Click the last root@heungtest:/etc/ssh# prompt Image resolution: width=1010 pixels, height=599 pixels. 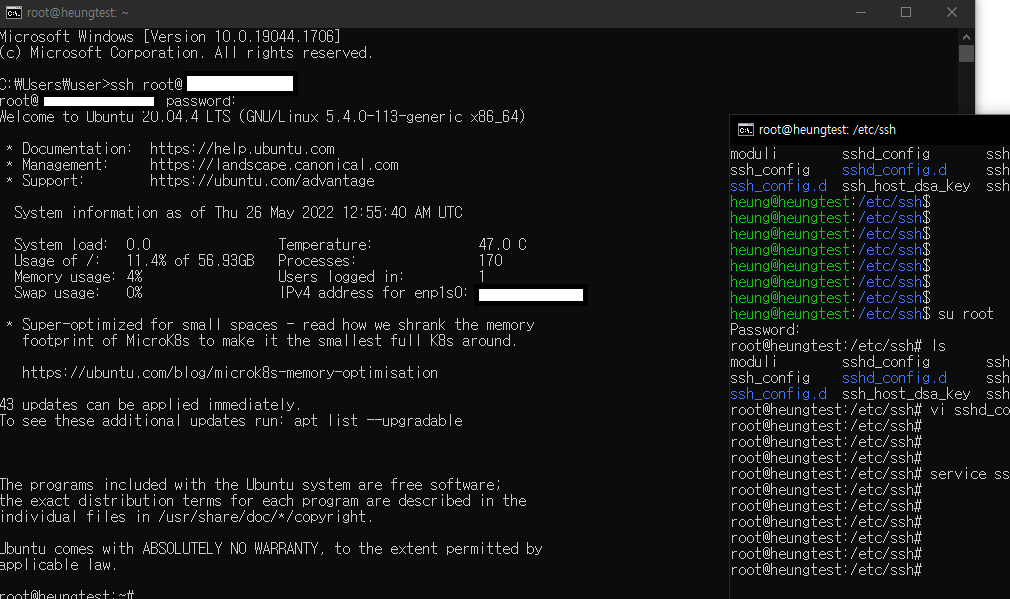tap(826, 570)
